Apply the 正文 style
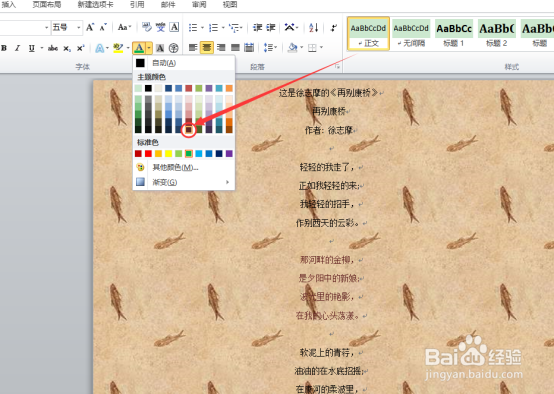 (x=368, y=34)
